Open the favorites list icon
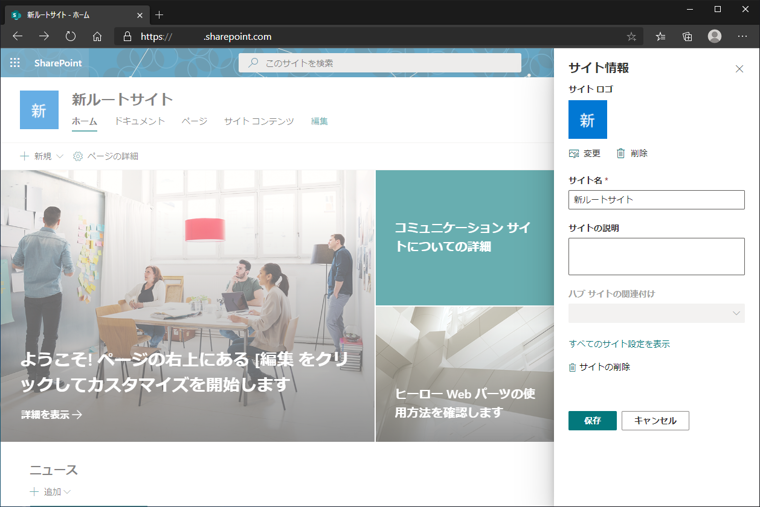Screen dimensions: 760x507 coord(660,36)
